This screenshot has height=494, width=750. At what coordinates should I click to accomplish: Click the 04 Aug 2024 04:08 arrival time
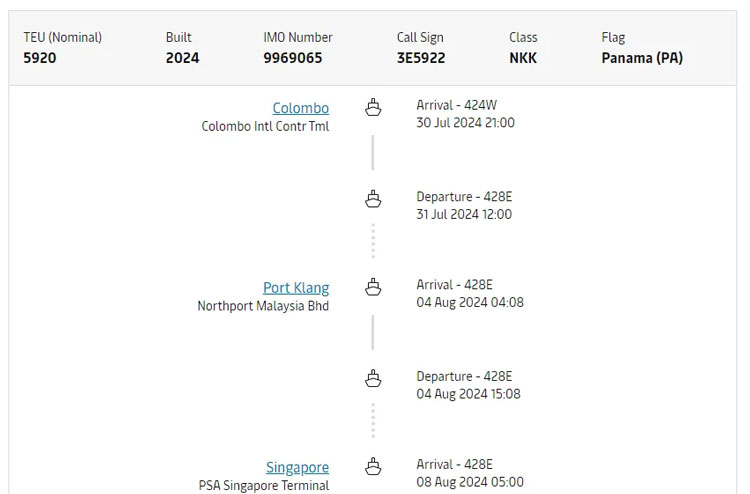[470, 302]
